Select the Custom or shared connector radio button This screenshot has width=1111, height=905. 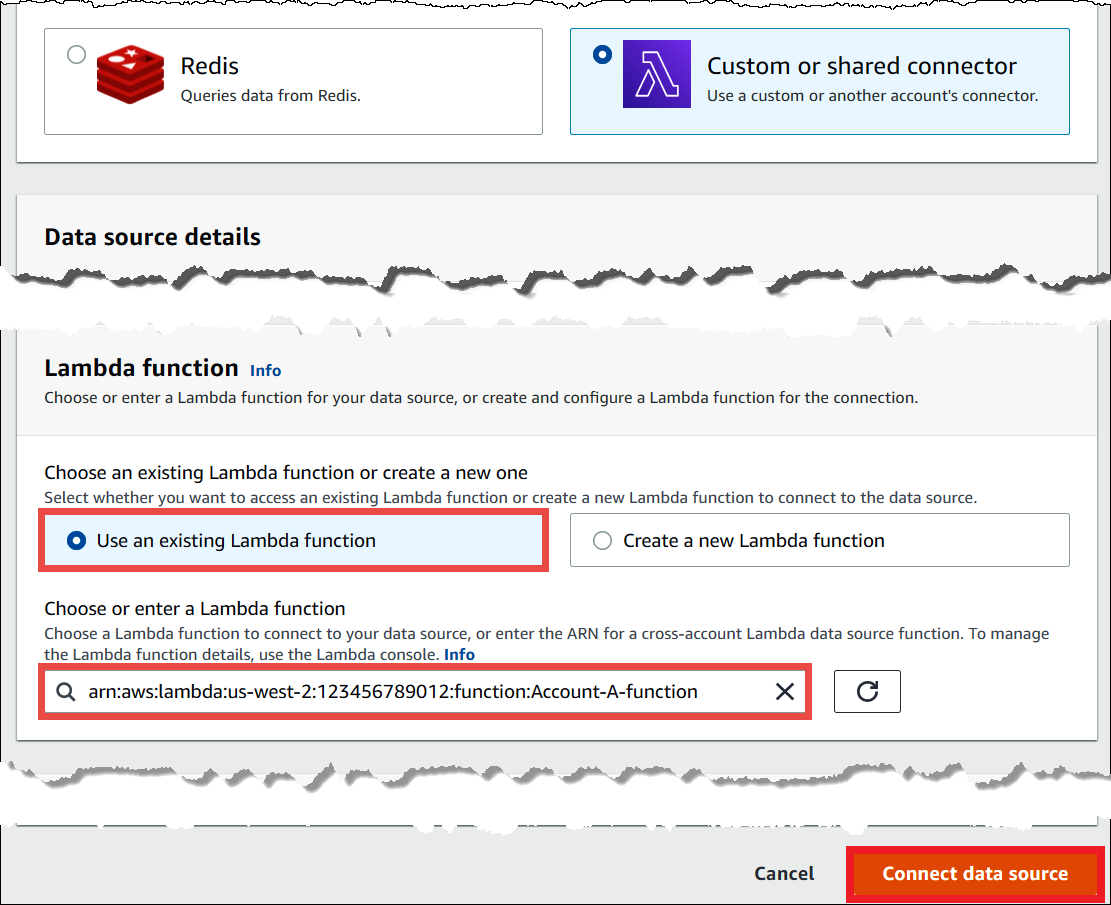(602, 55)
